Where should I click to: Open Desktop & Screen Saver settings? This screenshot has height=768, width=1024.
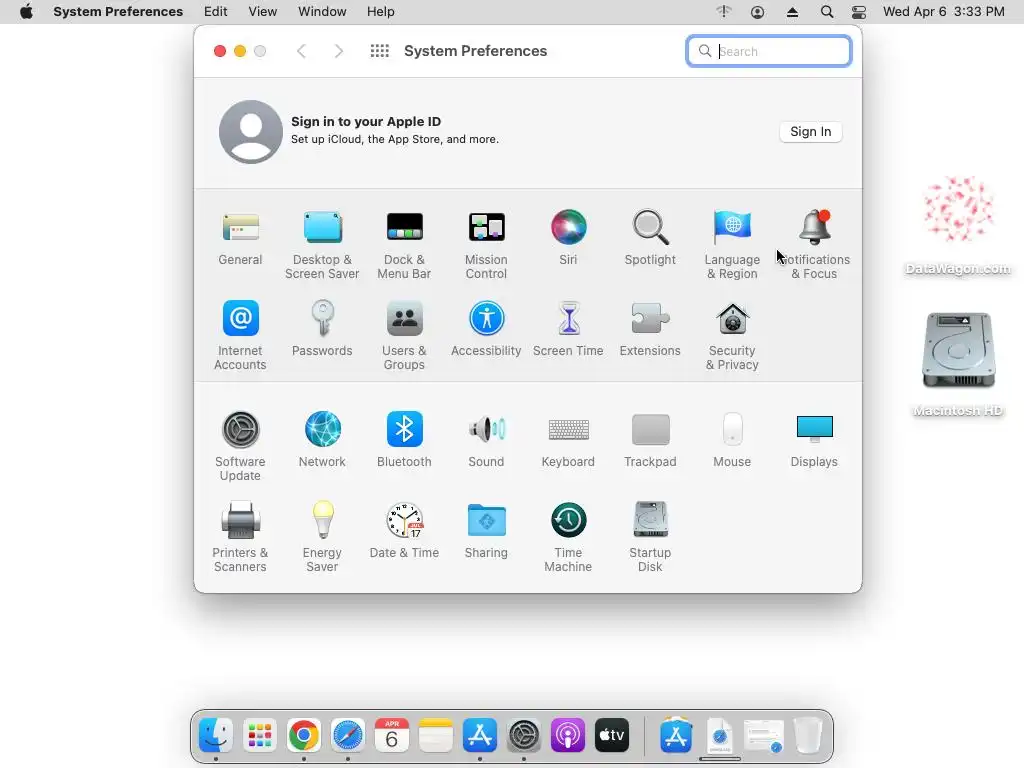pyautogui.click(x=322, y=245)
